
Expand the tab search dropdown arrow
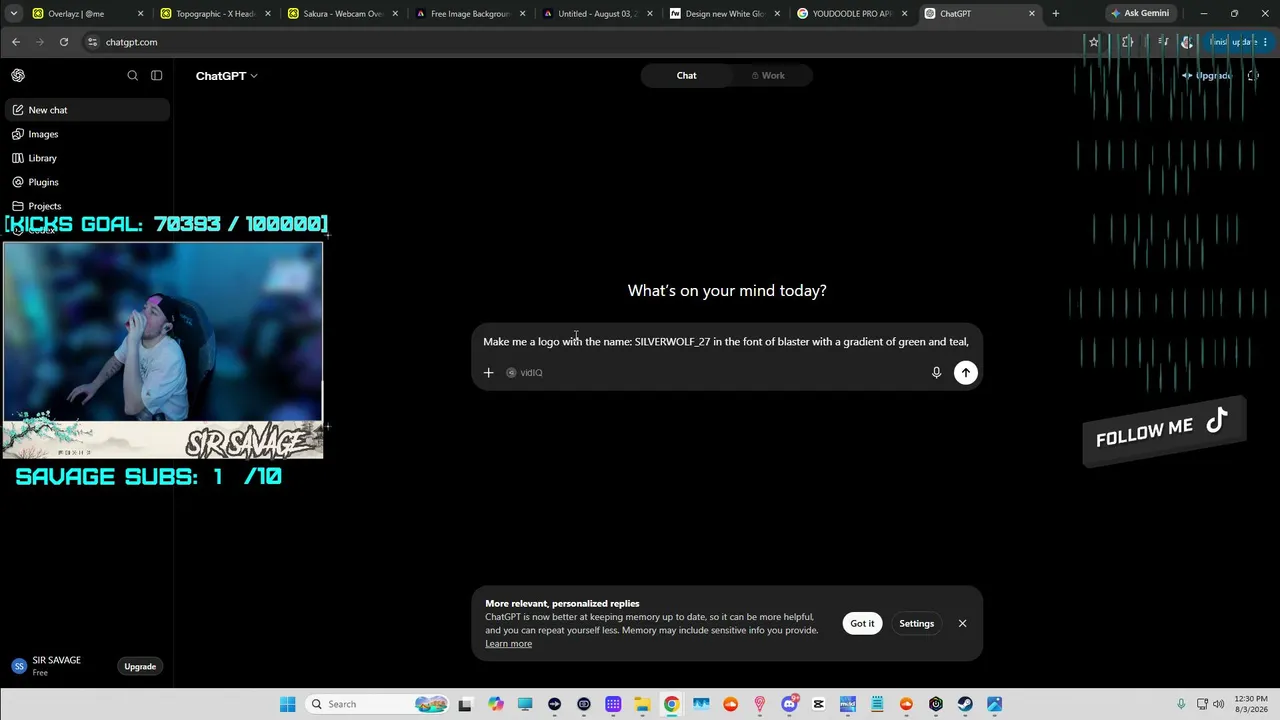[14, 14]
